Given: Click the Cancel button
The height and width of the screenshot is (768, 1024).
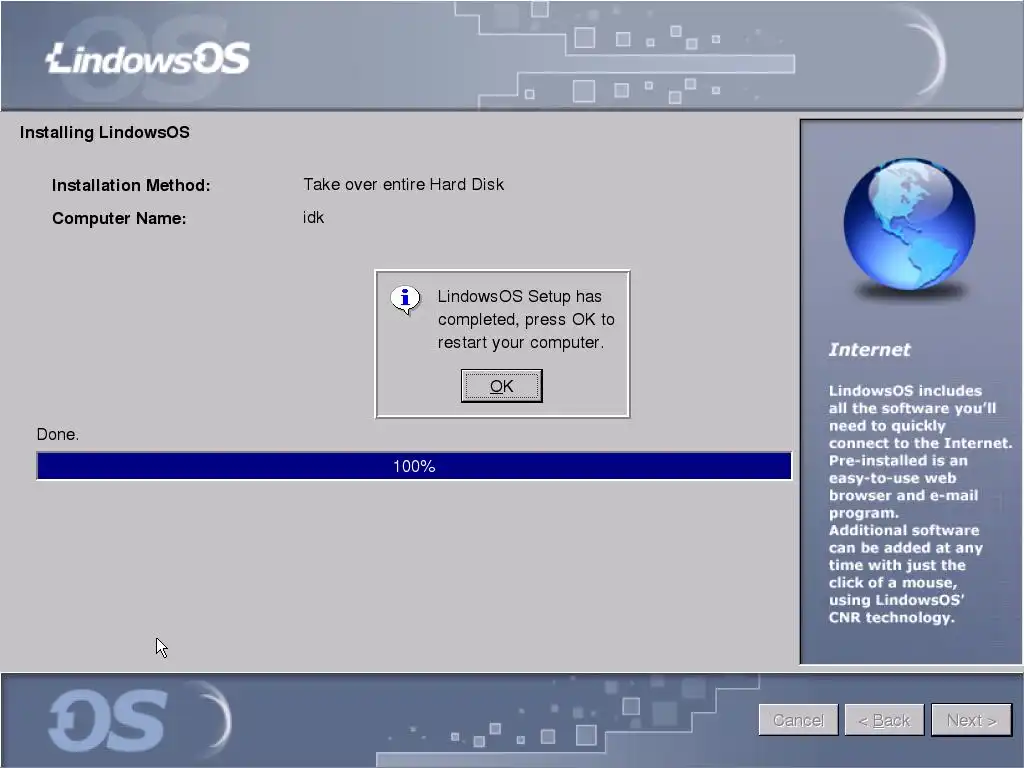Looking at the screenshot, I should click(x=798, y=720).
